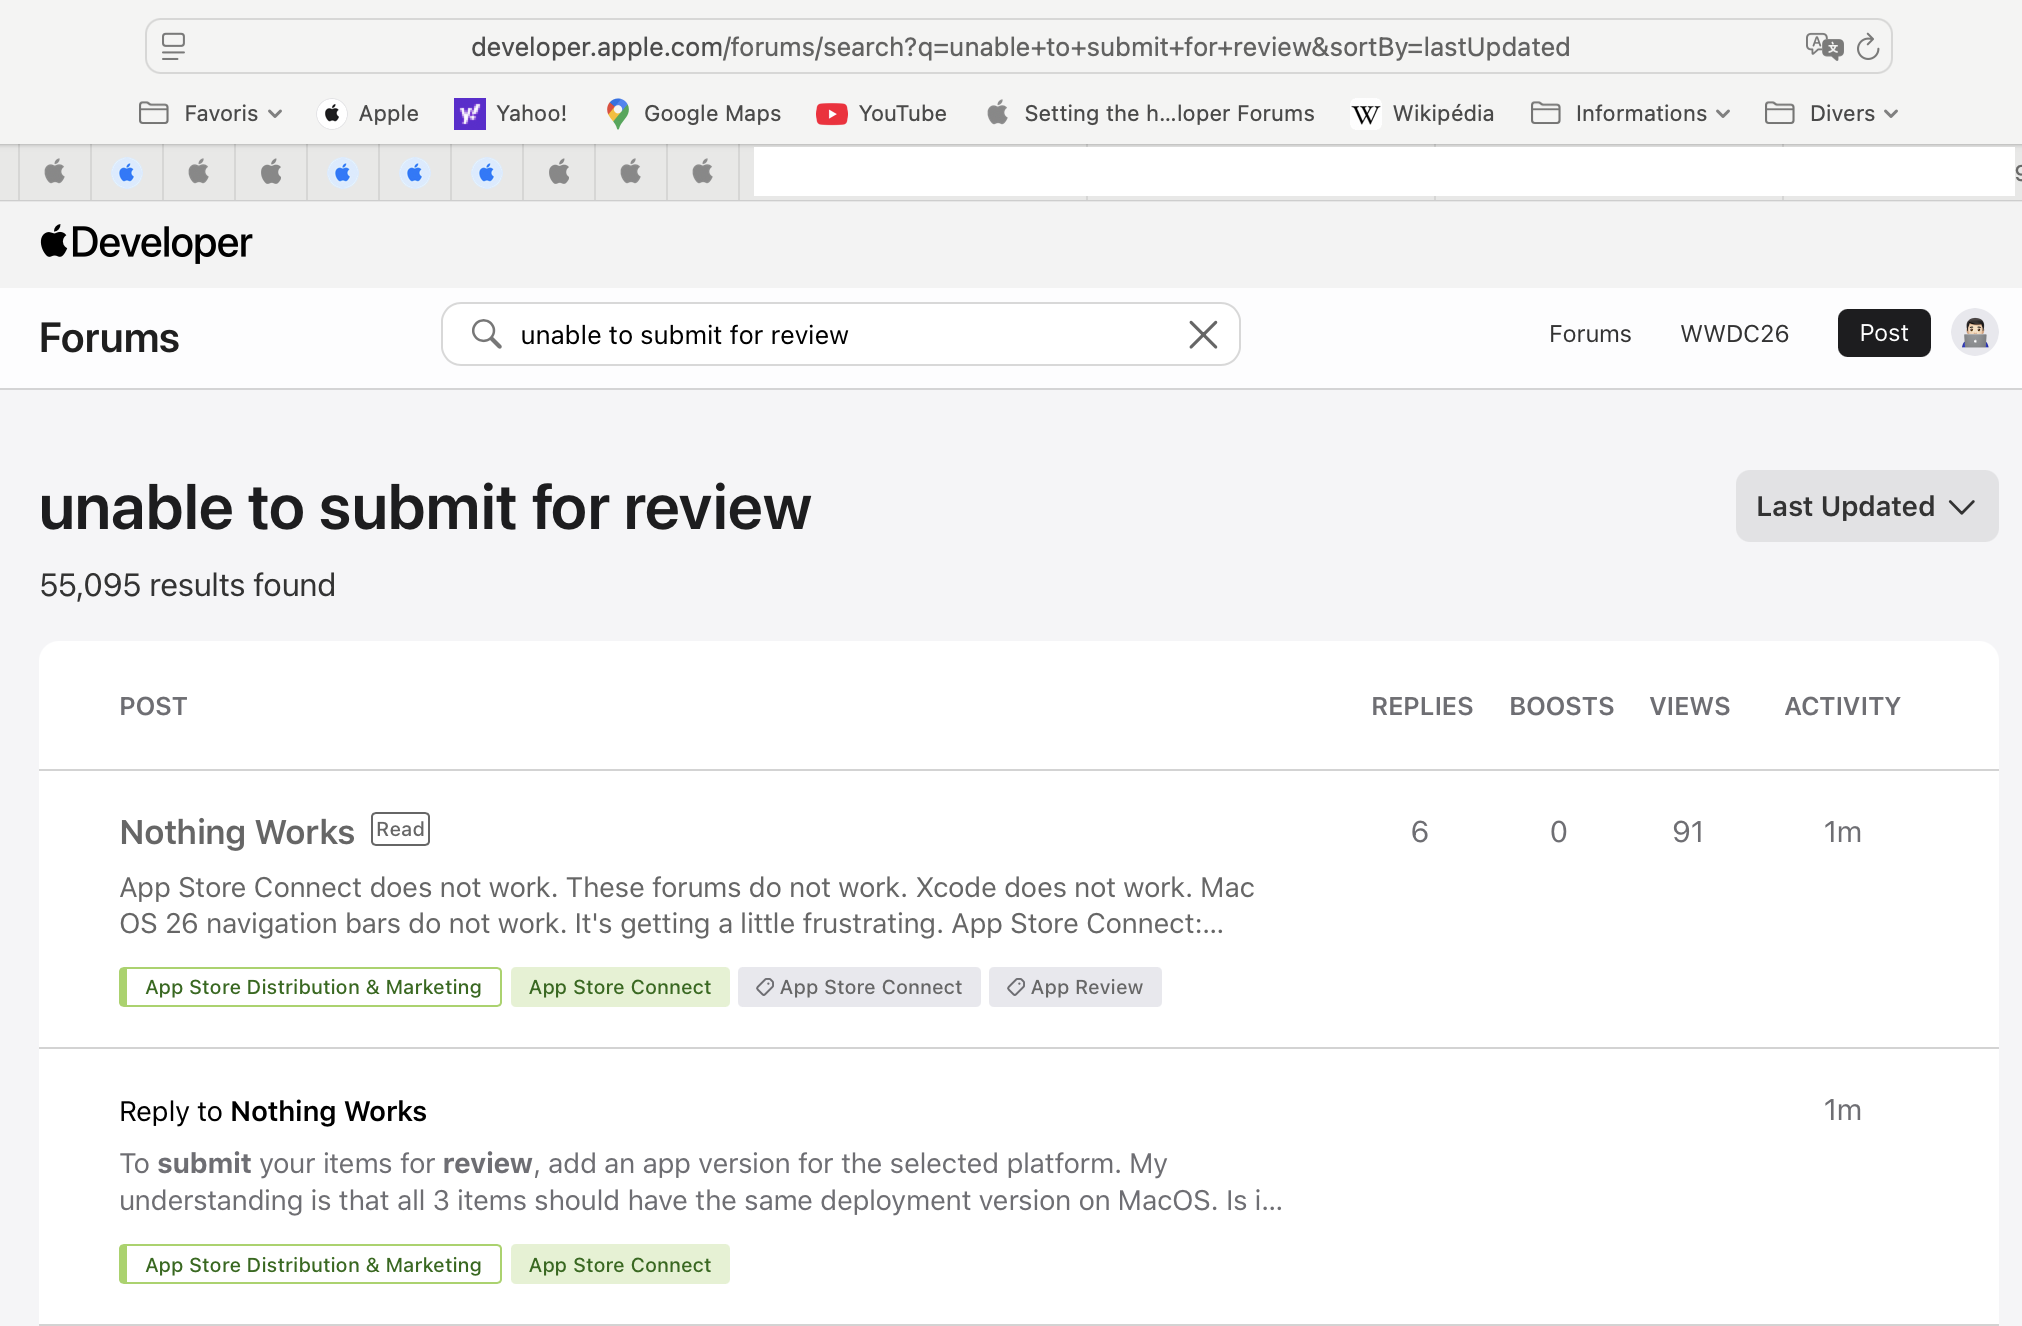Select the first post's App Store Distribution & Marketing tag

click(x=311, y=987)
